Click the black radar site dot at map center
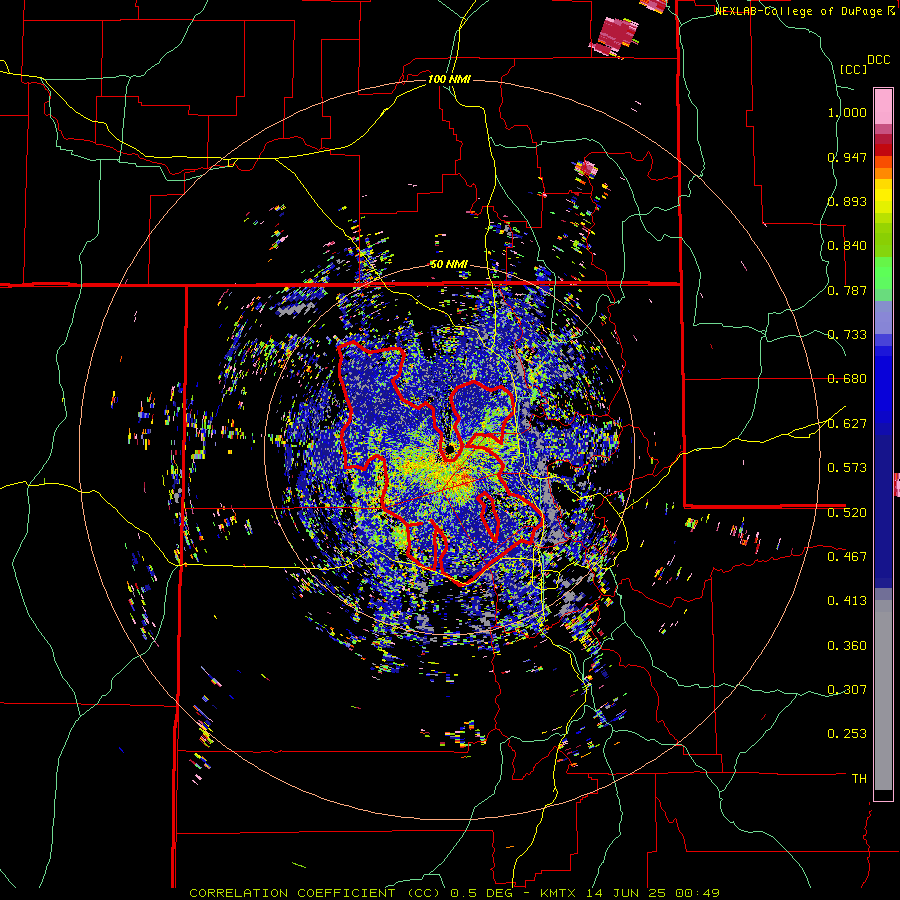This screenshot has height=900, width=900. pos(450,448)
